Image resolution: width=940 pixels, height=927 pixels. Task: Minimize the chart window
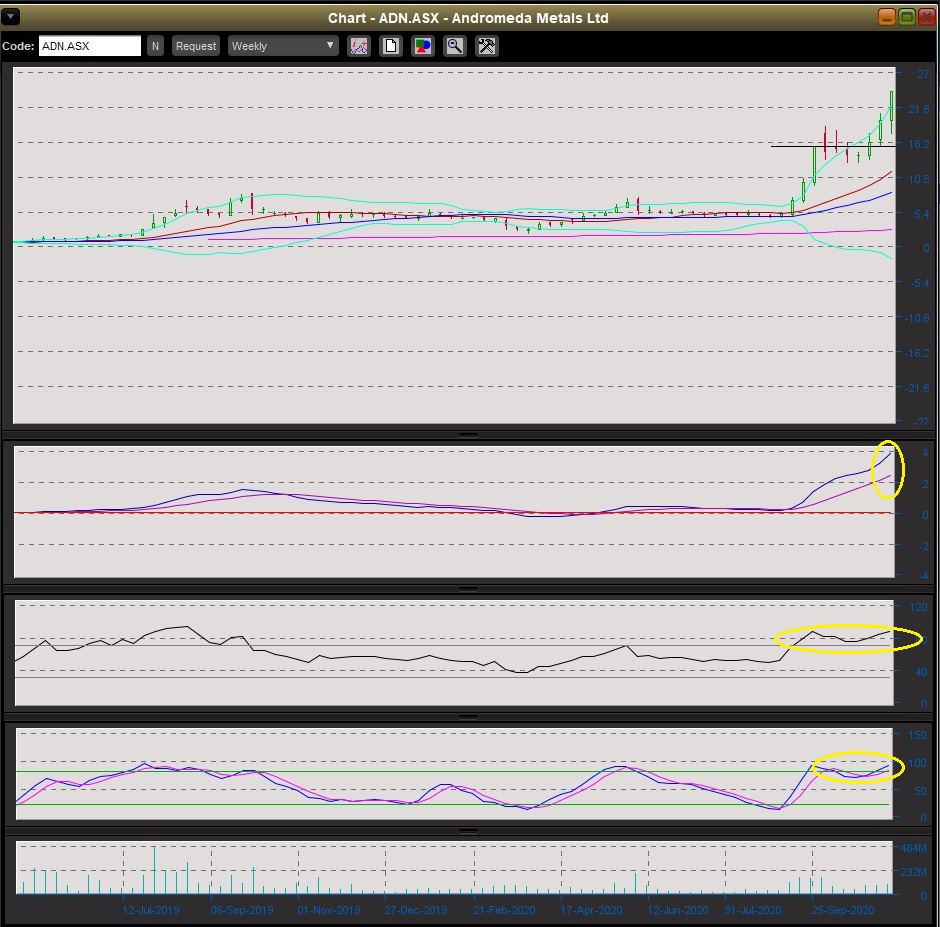pos(887,17)
